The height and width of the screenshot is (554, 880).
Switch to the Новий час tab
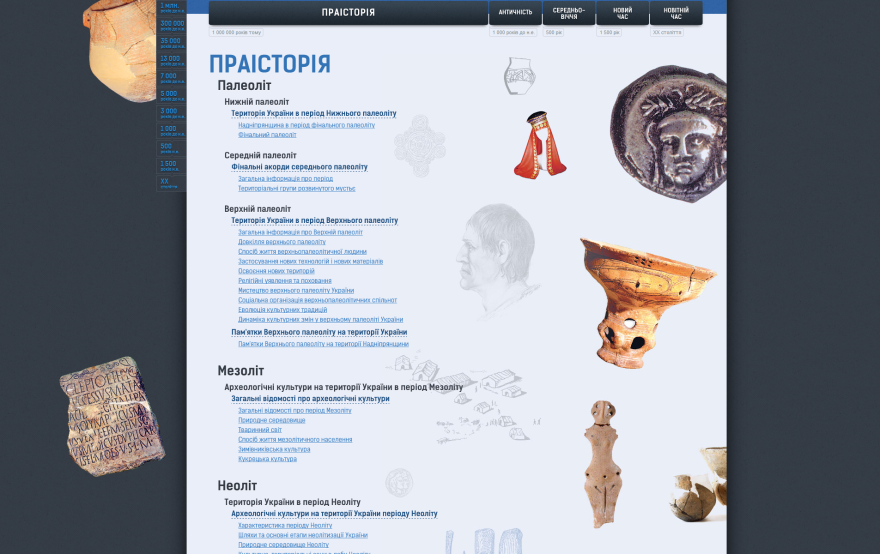pos(622,12)
